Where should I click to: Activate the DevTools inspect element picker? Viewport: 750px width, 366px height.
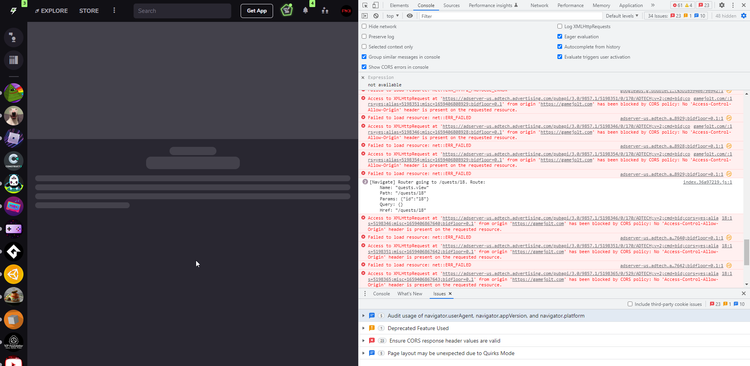[365, 5]
